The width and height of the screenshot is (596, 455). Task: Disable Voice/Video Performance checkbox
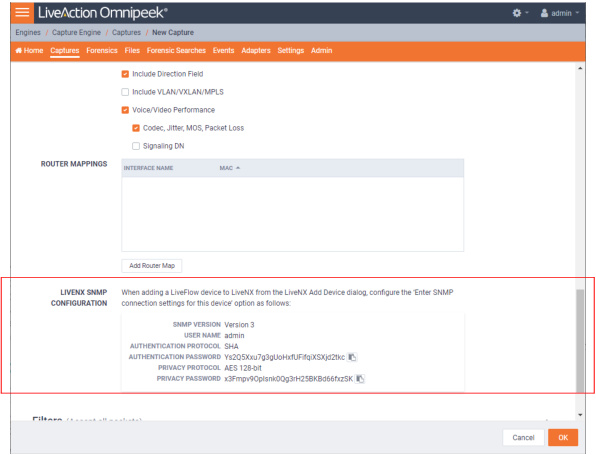point(125,110)
